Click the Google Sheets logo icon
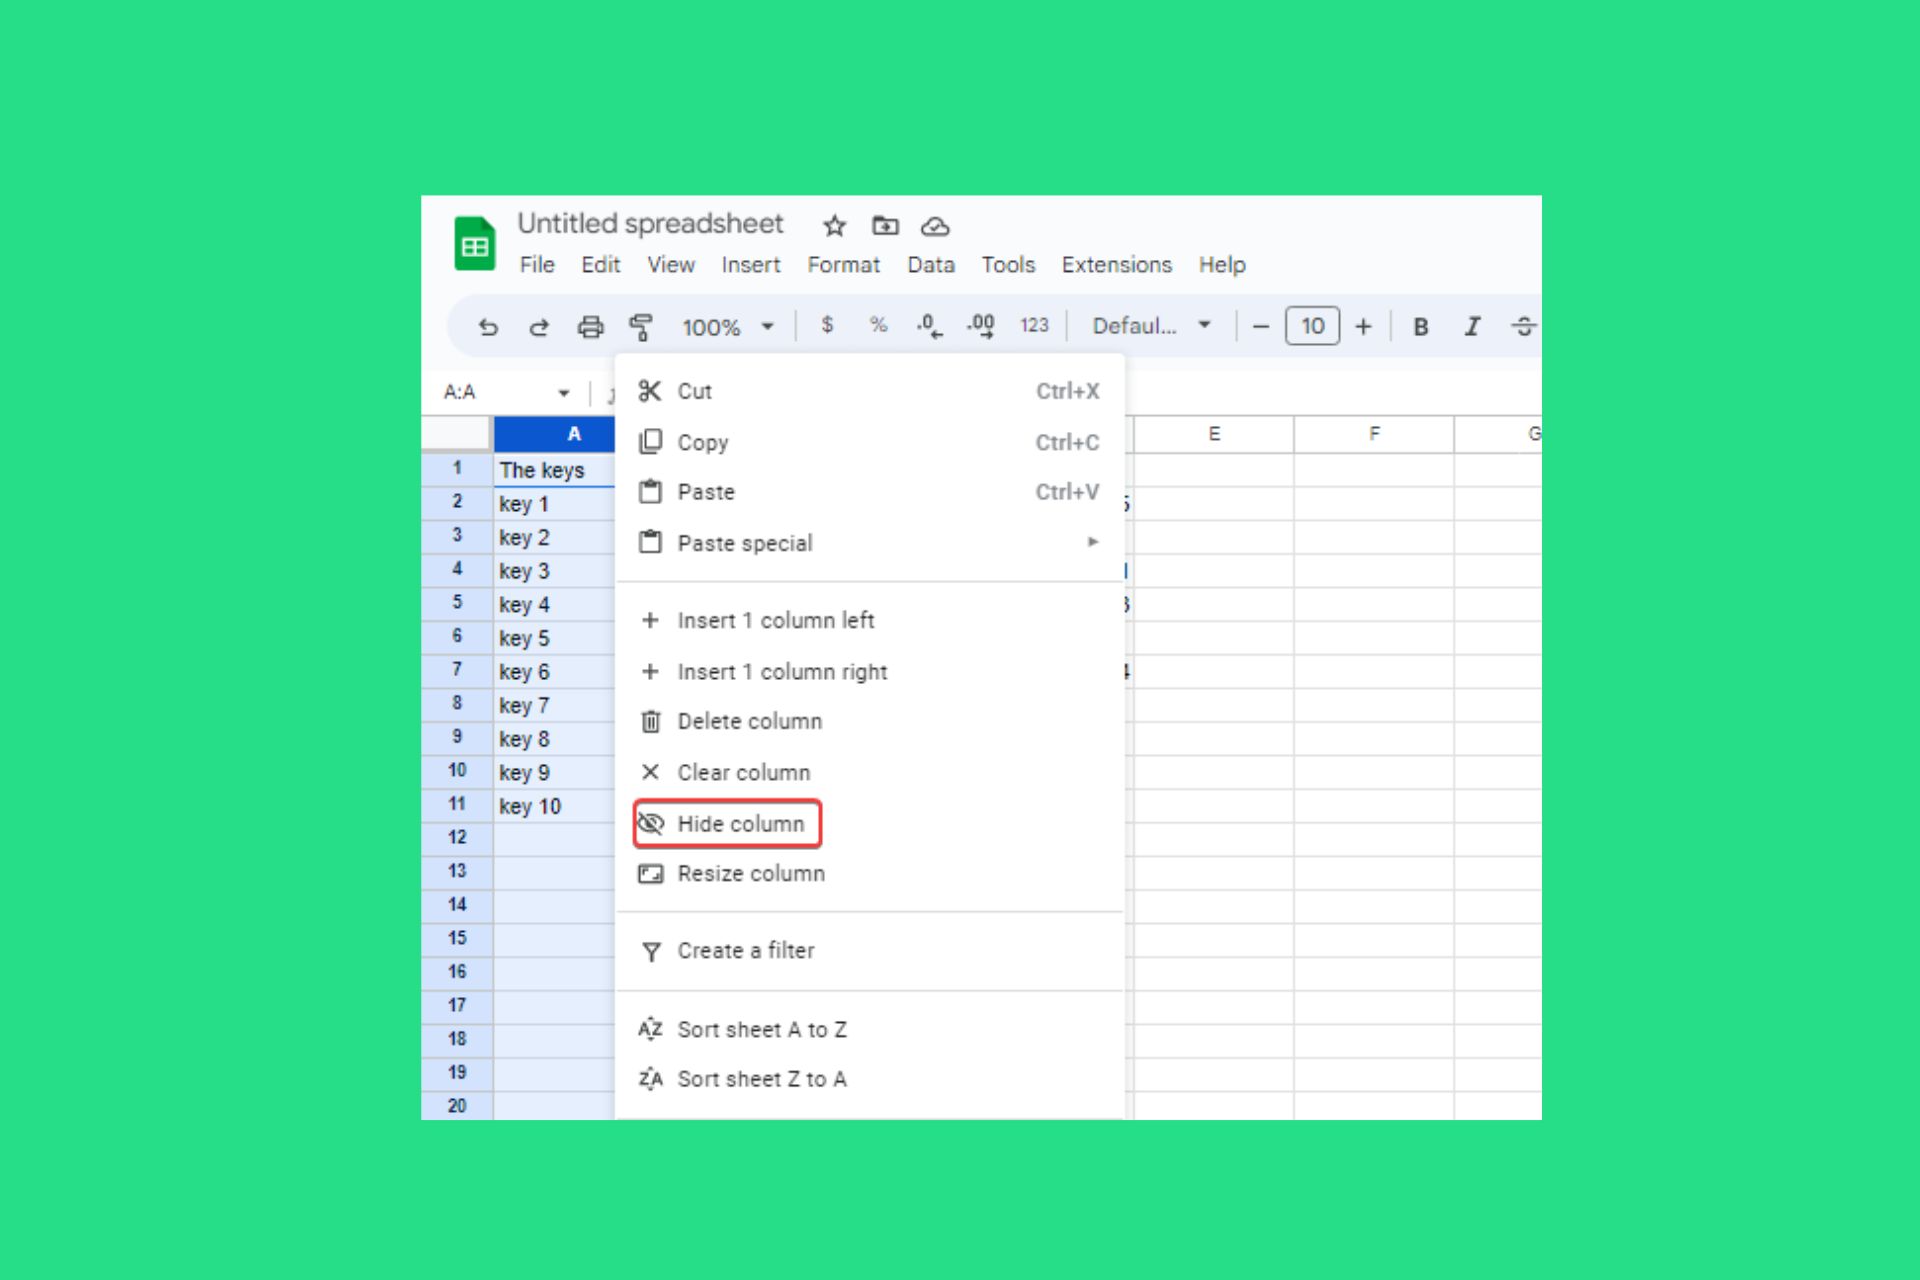 pyautogui.click(x=474, y=243)
